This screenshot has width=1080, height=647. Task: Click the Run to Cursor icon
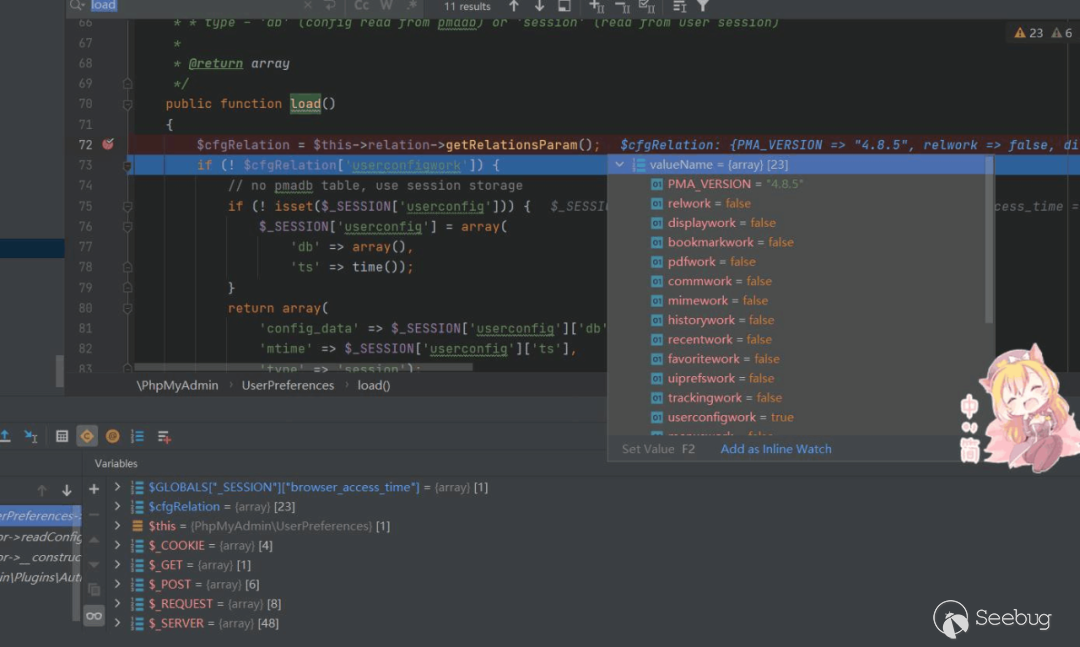pos(31,436)
